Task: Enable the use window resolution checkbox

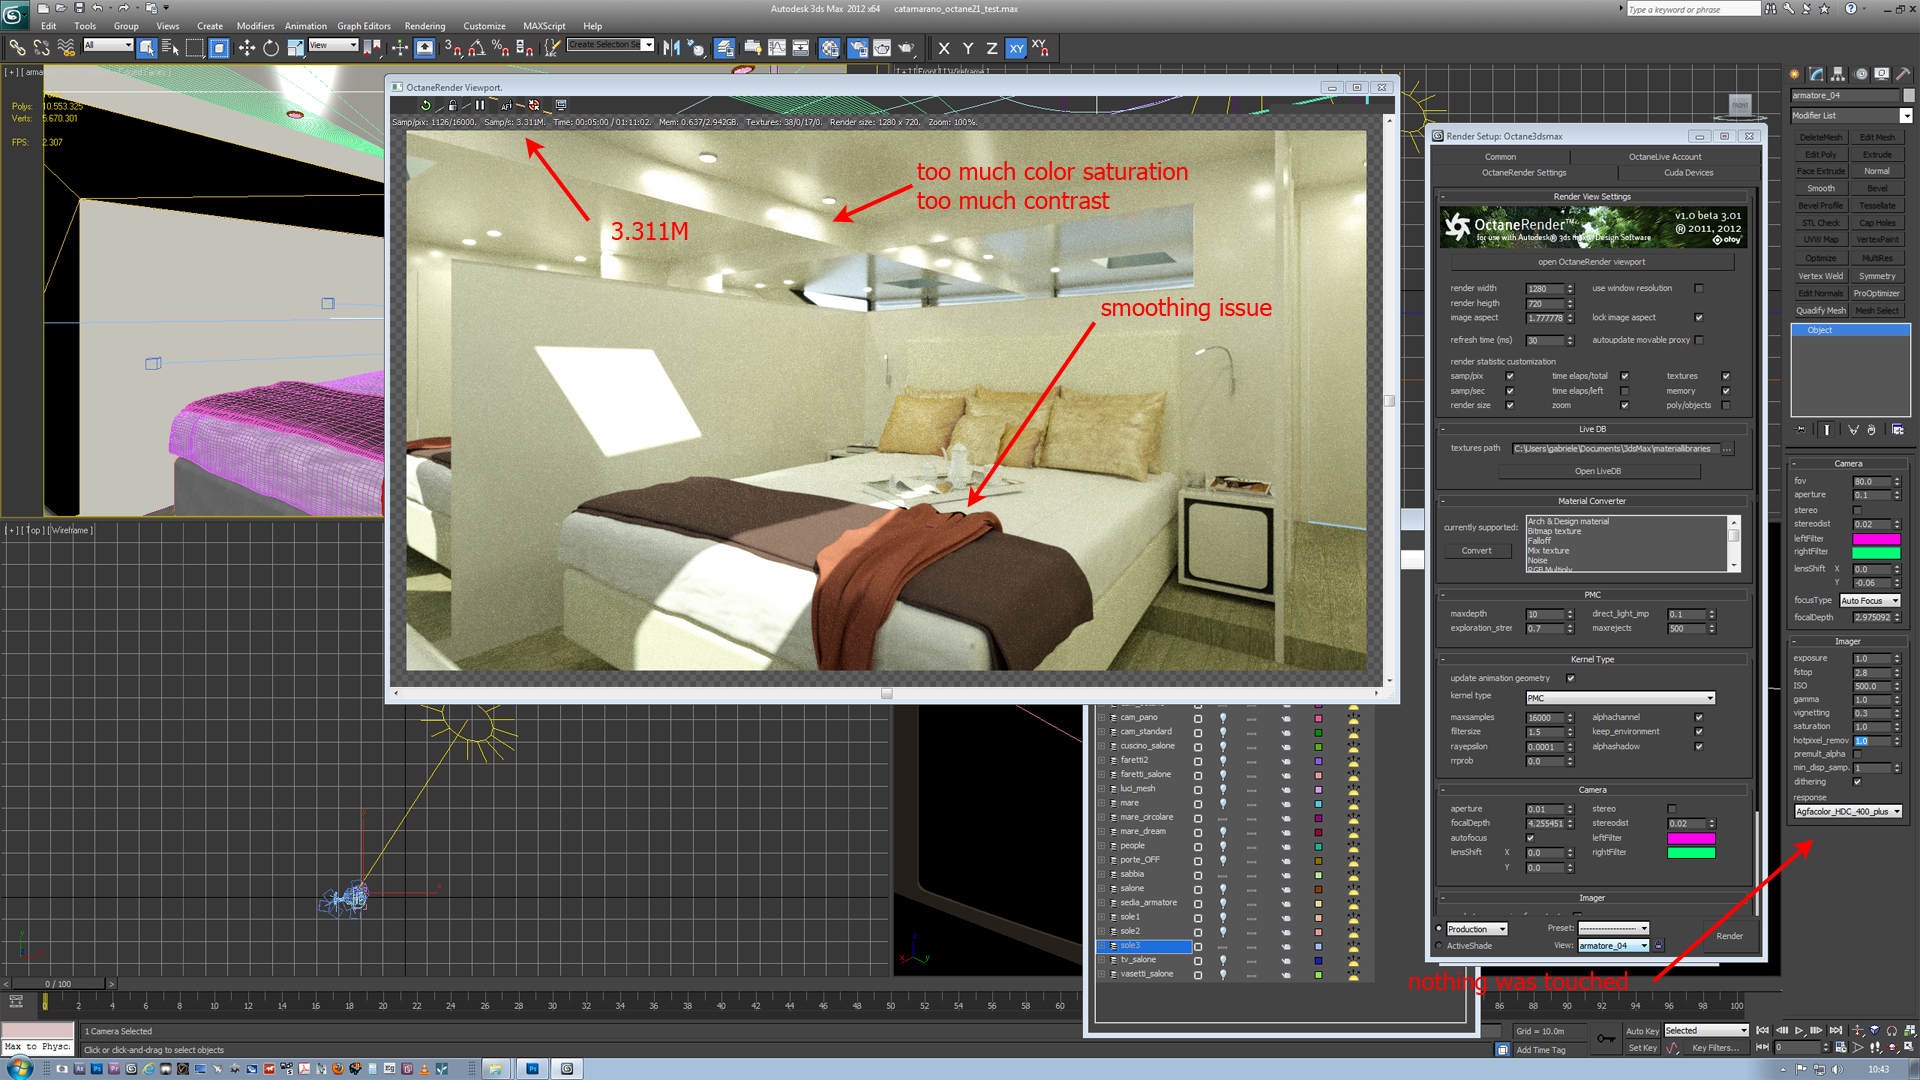Action: pos(1699,289)
